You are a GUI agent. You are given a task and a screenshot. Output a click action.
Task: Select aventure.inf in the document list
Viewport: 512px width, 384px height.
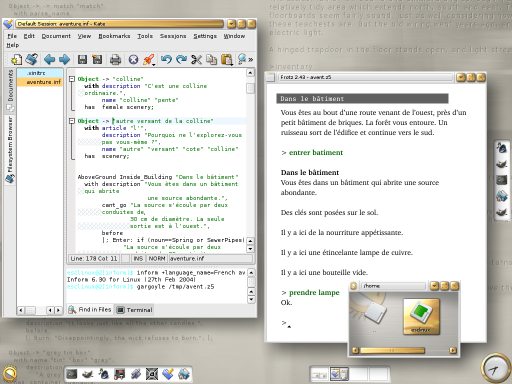click(x=40, y=82)
